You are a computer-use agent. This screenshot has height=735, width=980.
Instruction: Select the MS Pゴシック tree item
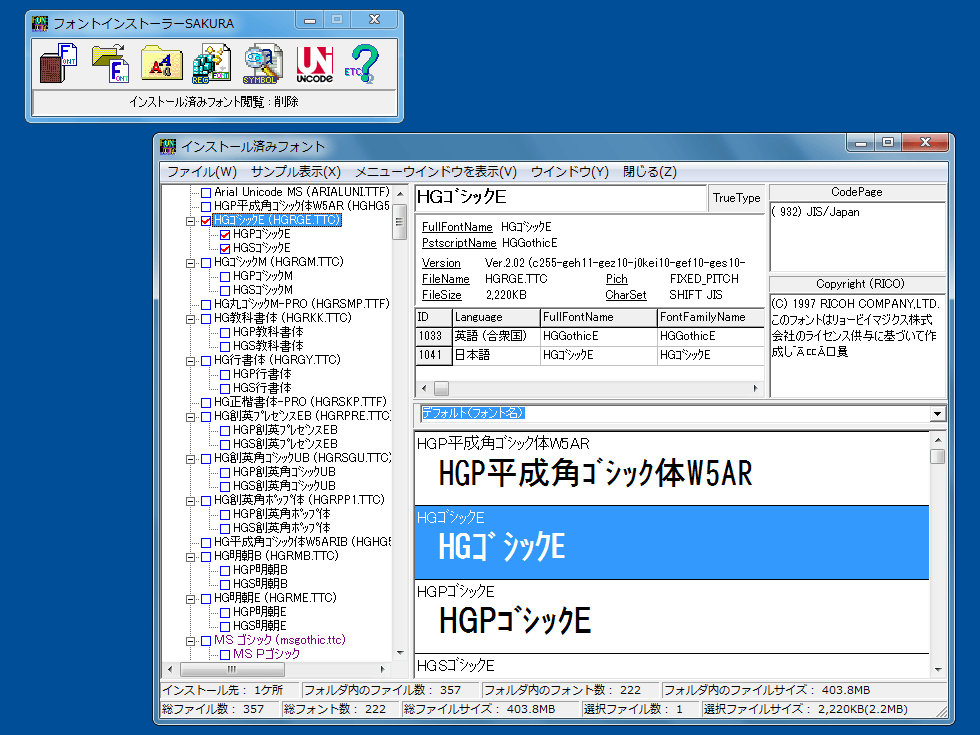click(266, 654)
